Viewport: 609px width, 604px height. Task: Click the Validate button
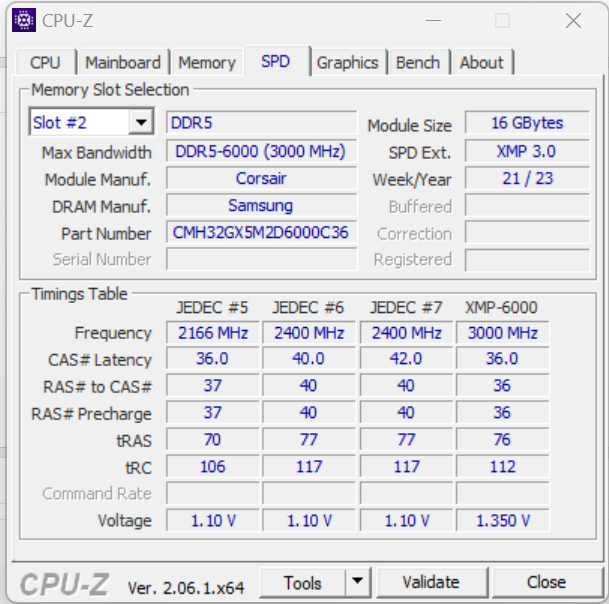tap(431, 582)
